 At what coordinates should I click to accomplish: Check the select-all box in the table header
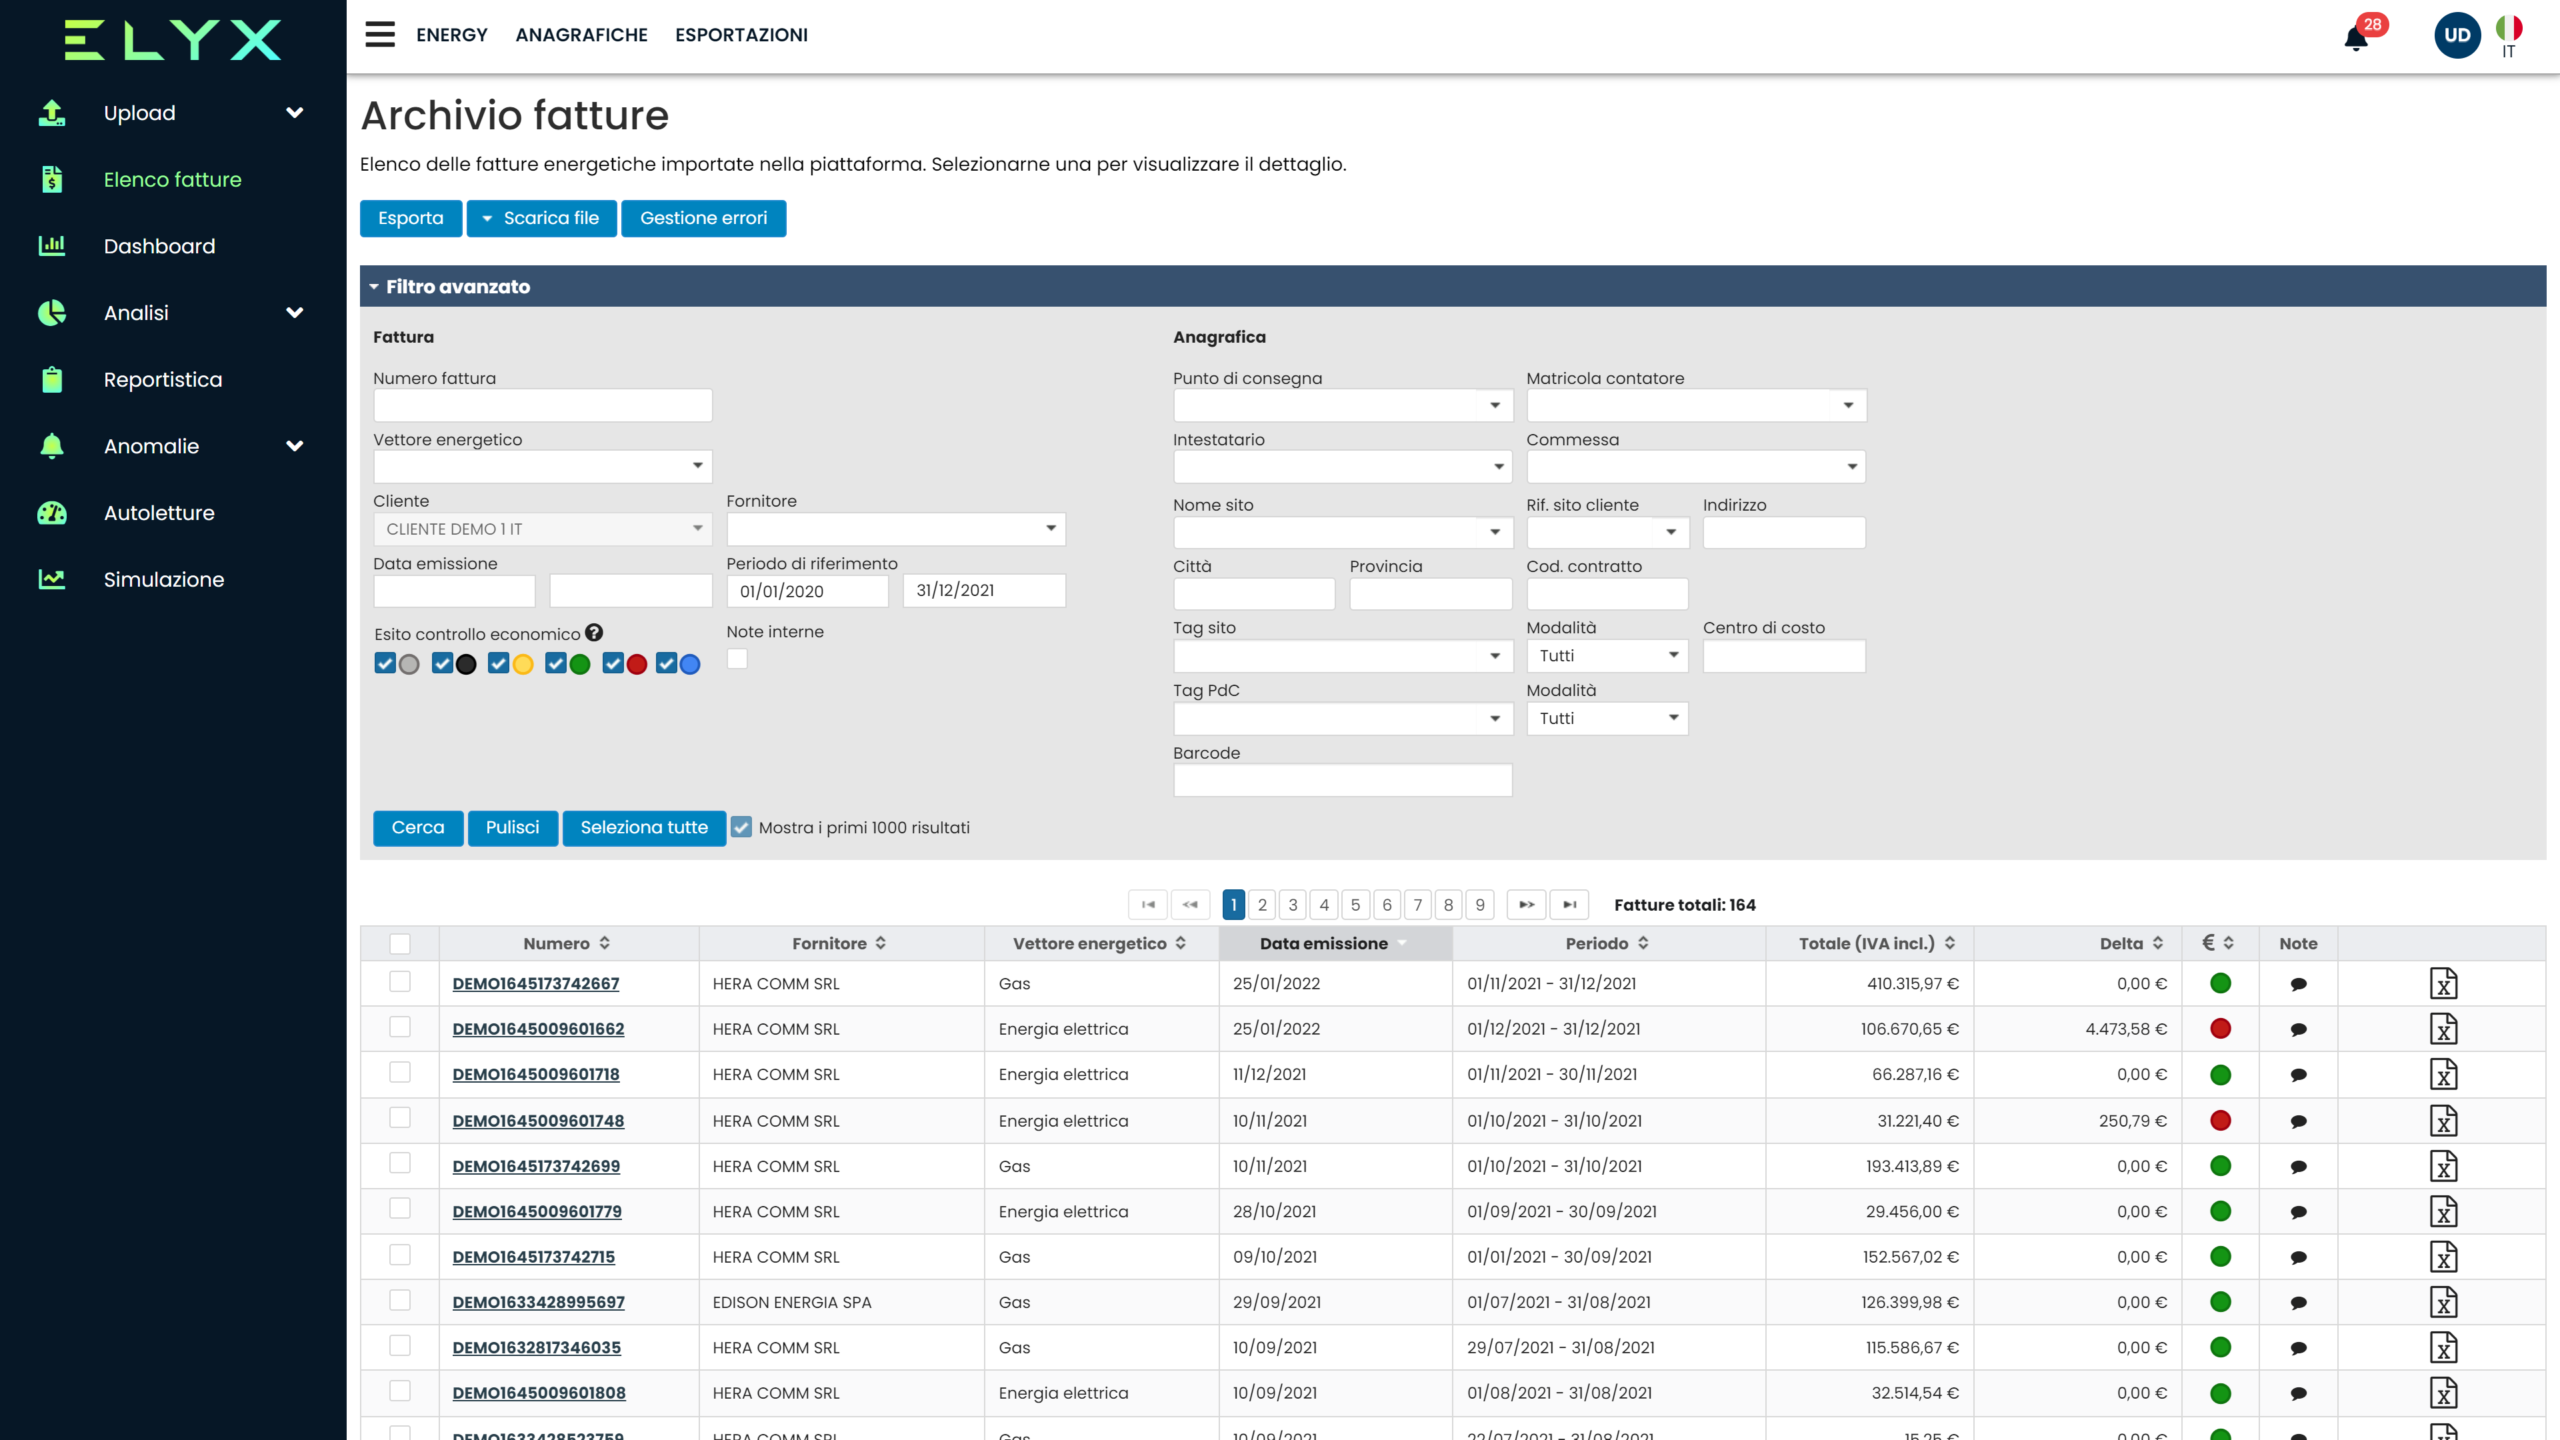400,943
